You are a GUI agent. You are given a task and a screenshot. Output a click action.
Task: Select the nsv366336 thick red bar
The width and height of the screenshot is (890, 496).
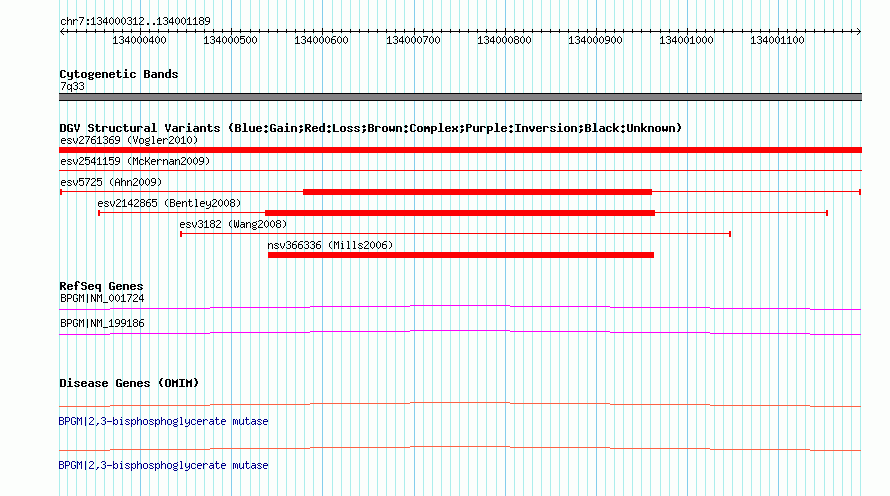[461, 255]
